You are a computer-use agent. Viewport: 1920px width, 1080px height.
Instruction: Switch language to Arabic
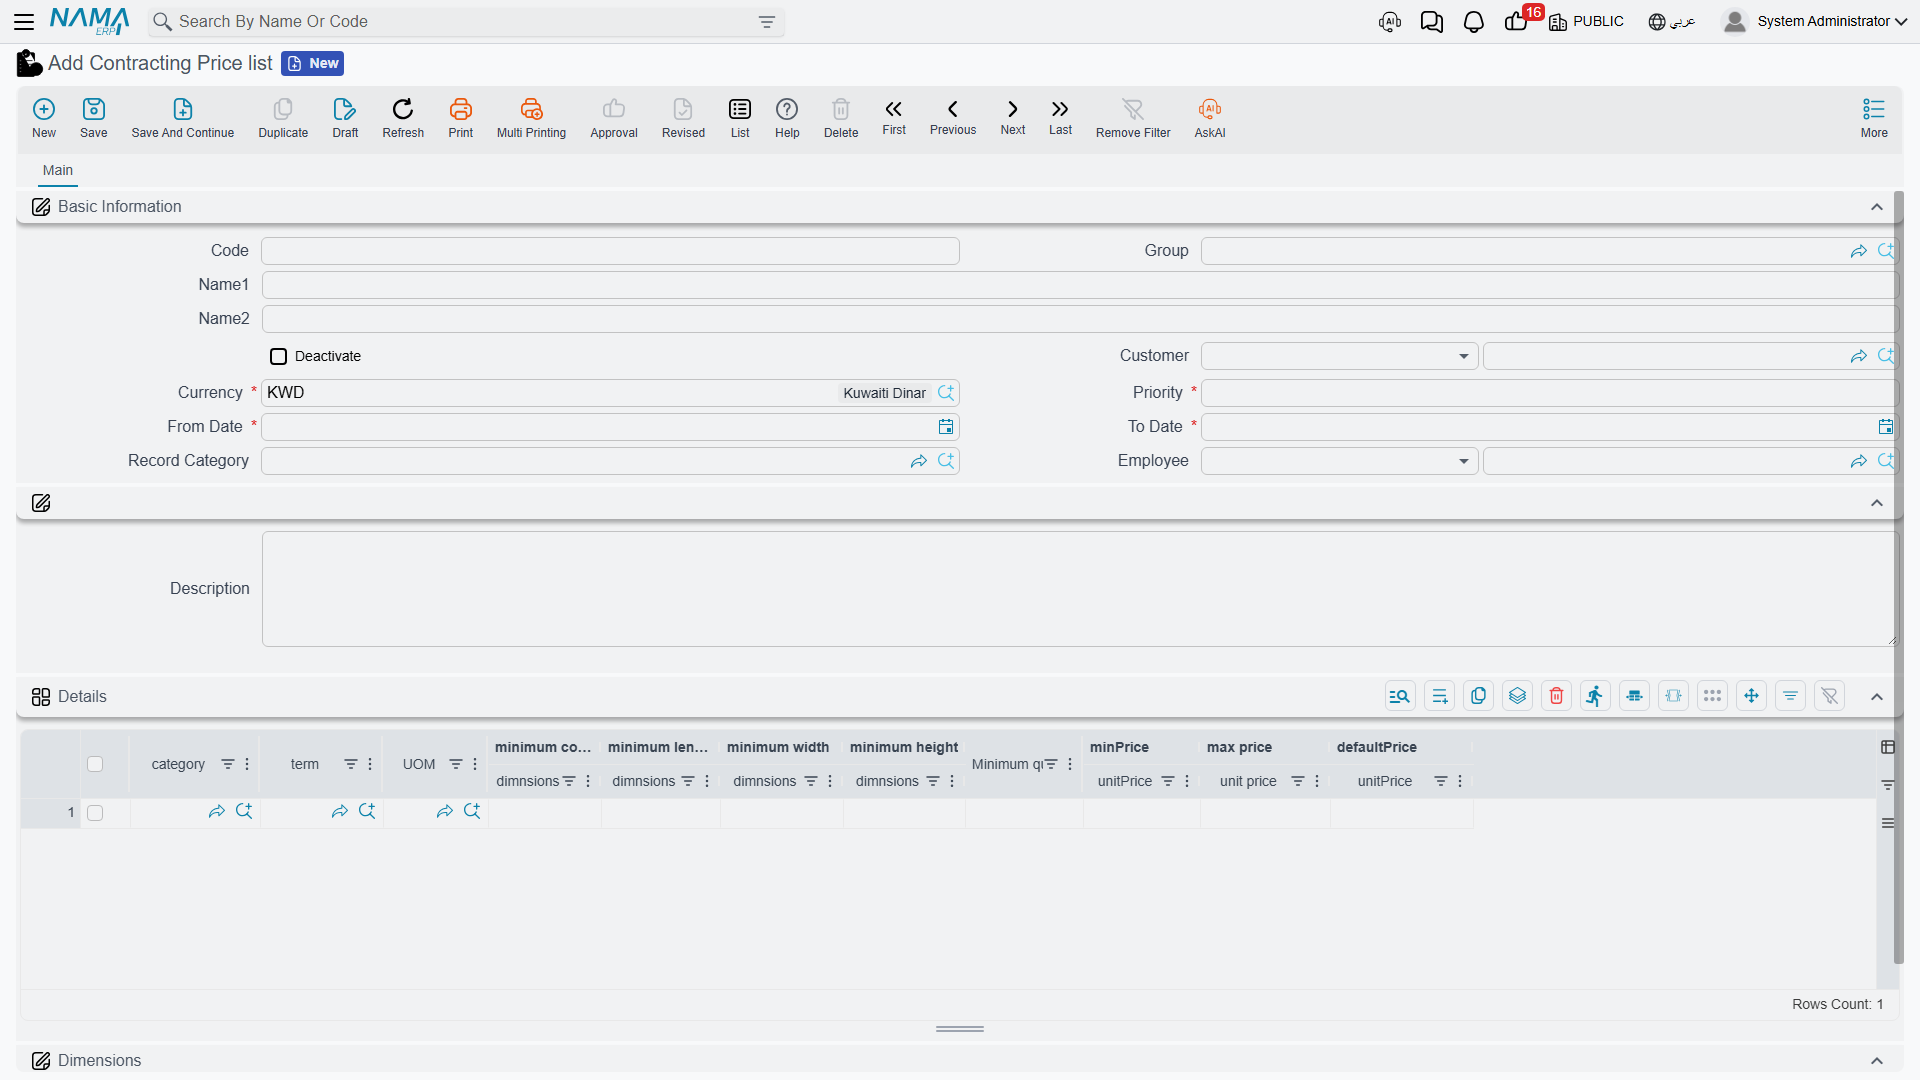1672,22
